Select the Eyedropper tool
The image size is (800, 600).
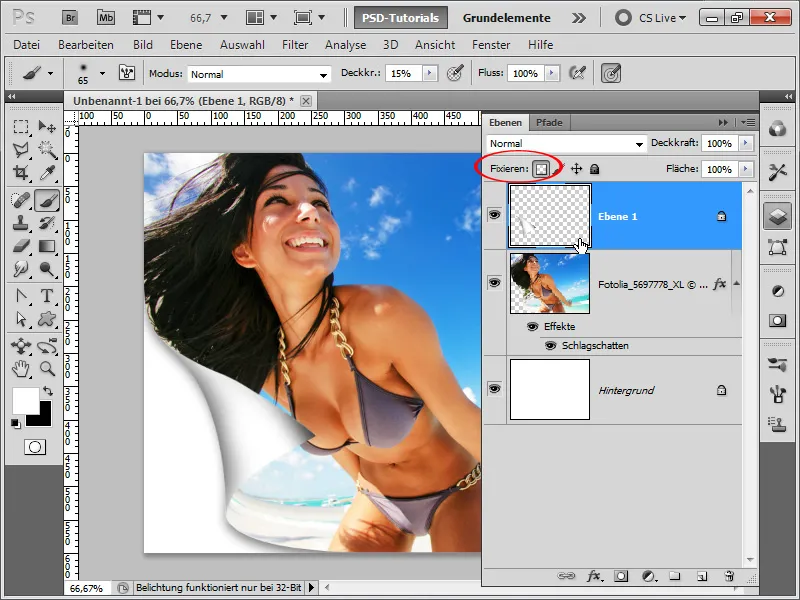47,173
